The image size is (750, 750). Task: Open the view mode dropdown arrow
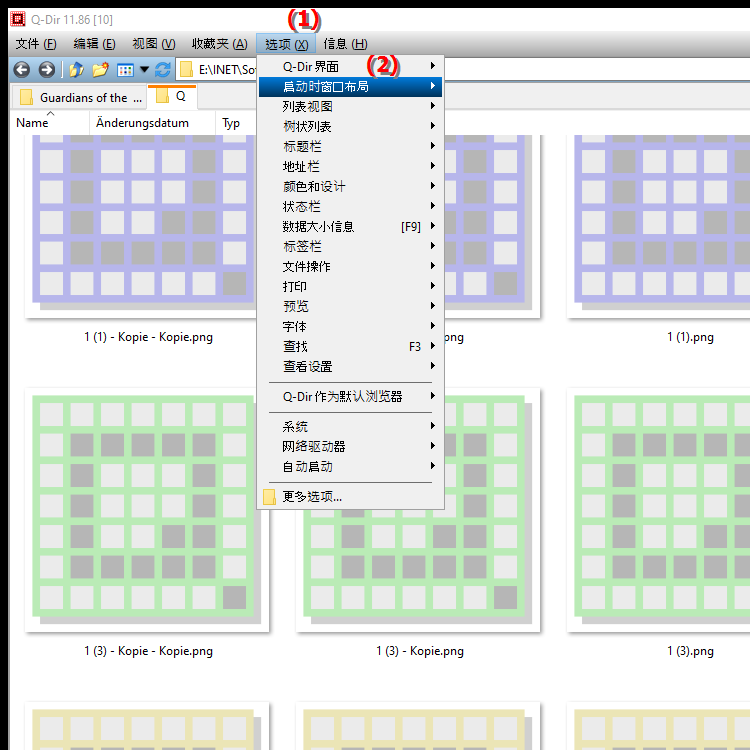click(x=144, y=70)
